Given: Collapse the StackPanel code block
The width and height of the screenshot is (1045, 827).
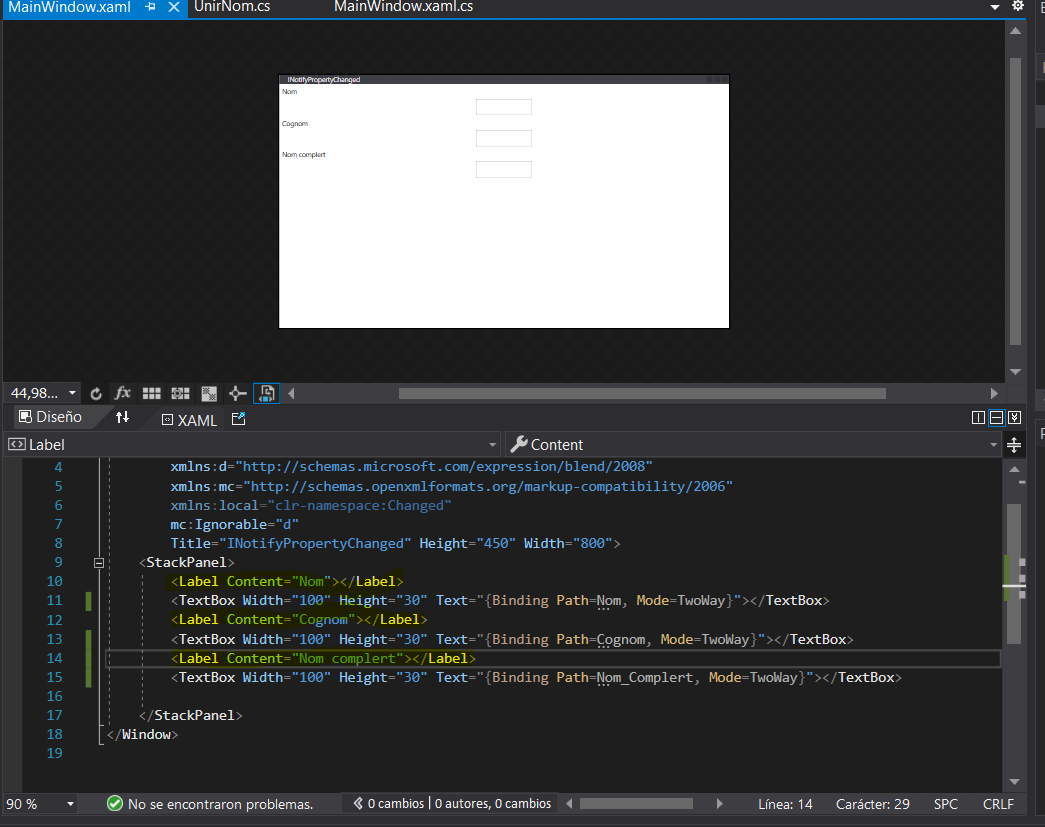Looking at the screenshot, I should point(99,563).
